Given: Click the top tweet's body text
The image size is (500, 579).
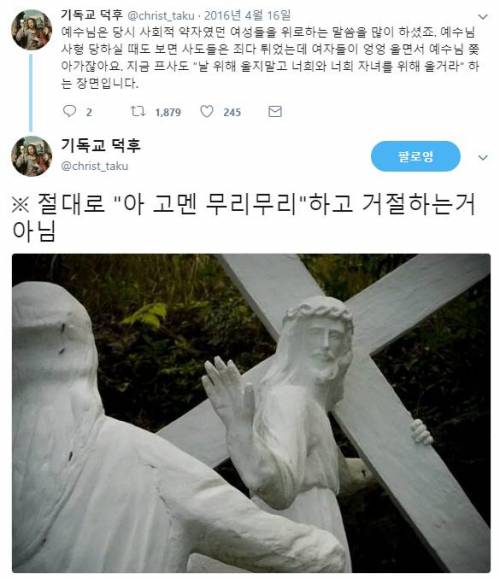Looking at the screenshot, I should point(270,58).
